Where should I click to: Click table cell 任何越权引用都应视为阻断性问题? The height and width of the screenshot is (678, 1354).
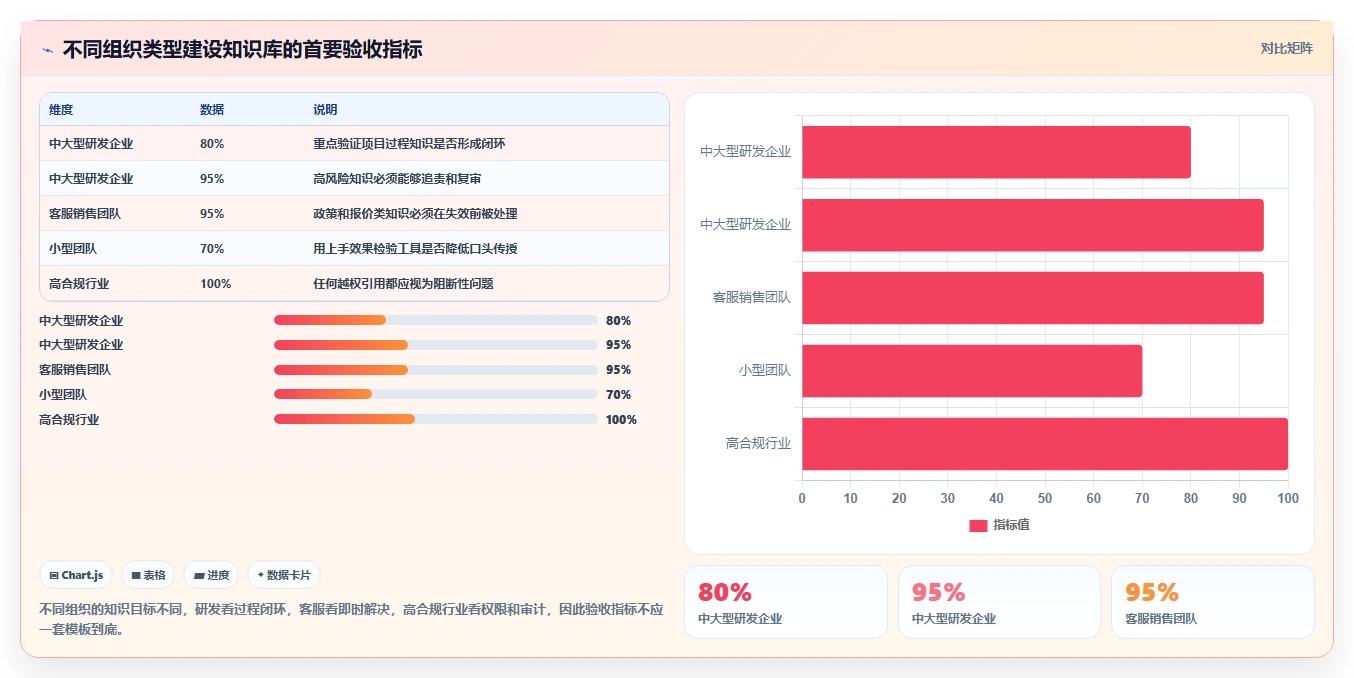pyautogui.click(x=403, y=284)
